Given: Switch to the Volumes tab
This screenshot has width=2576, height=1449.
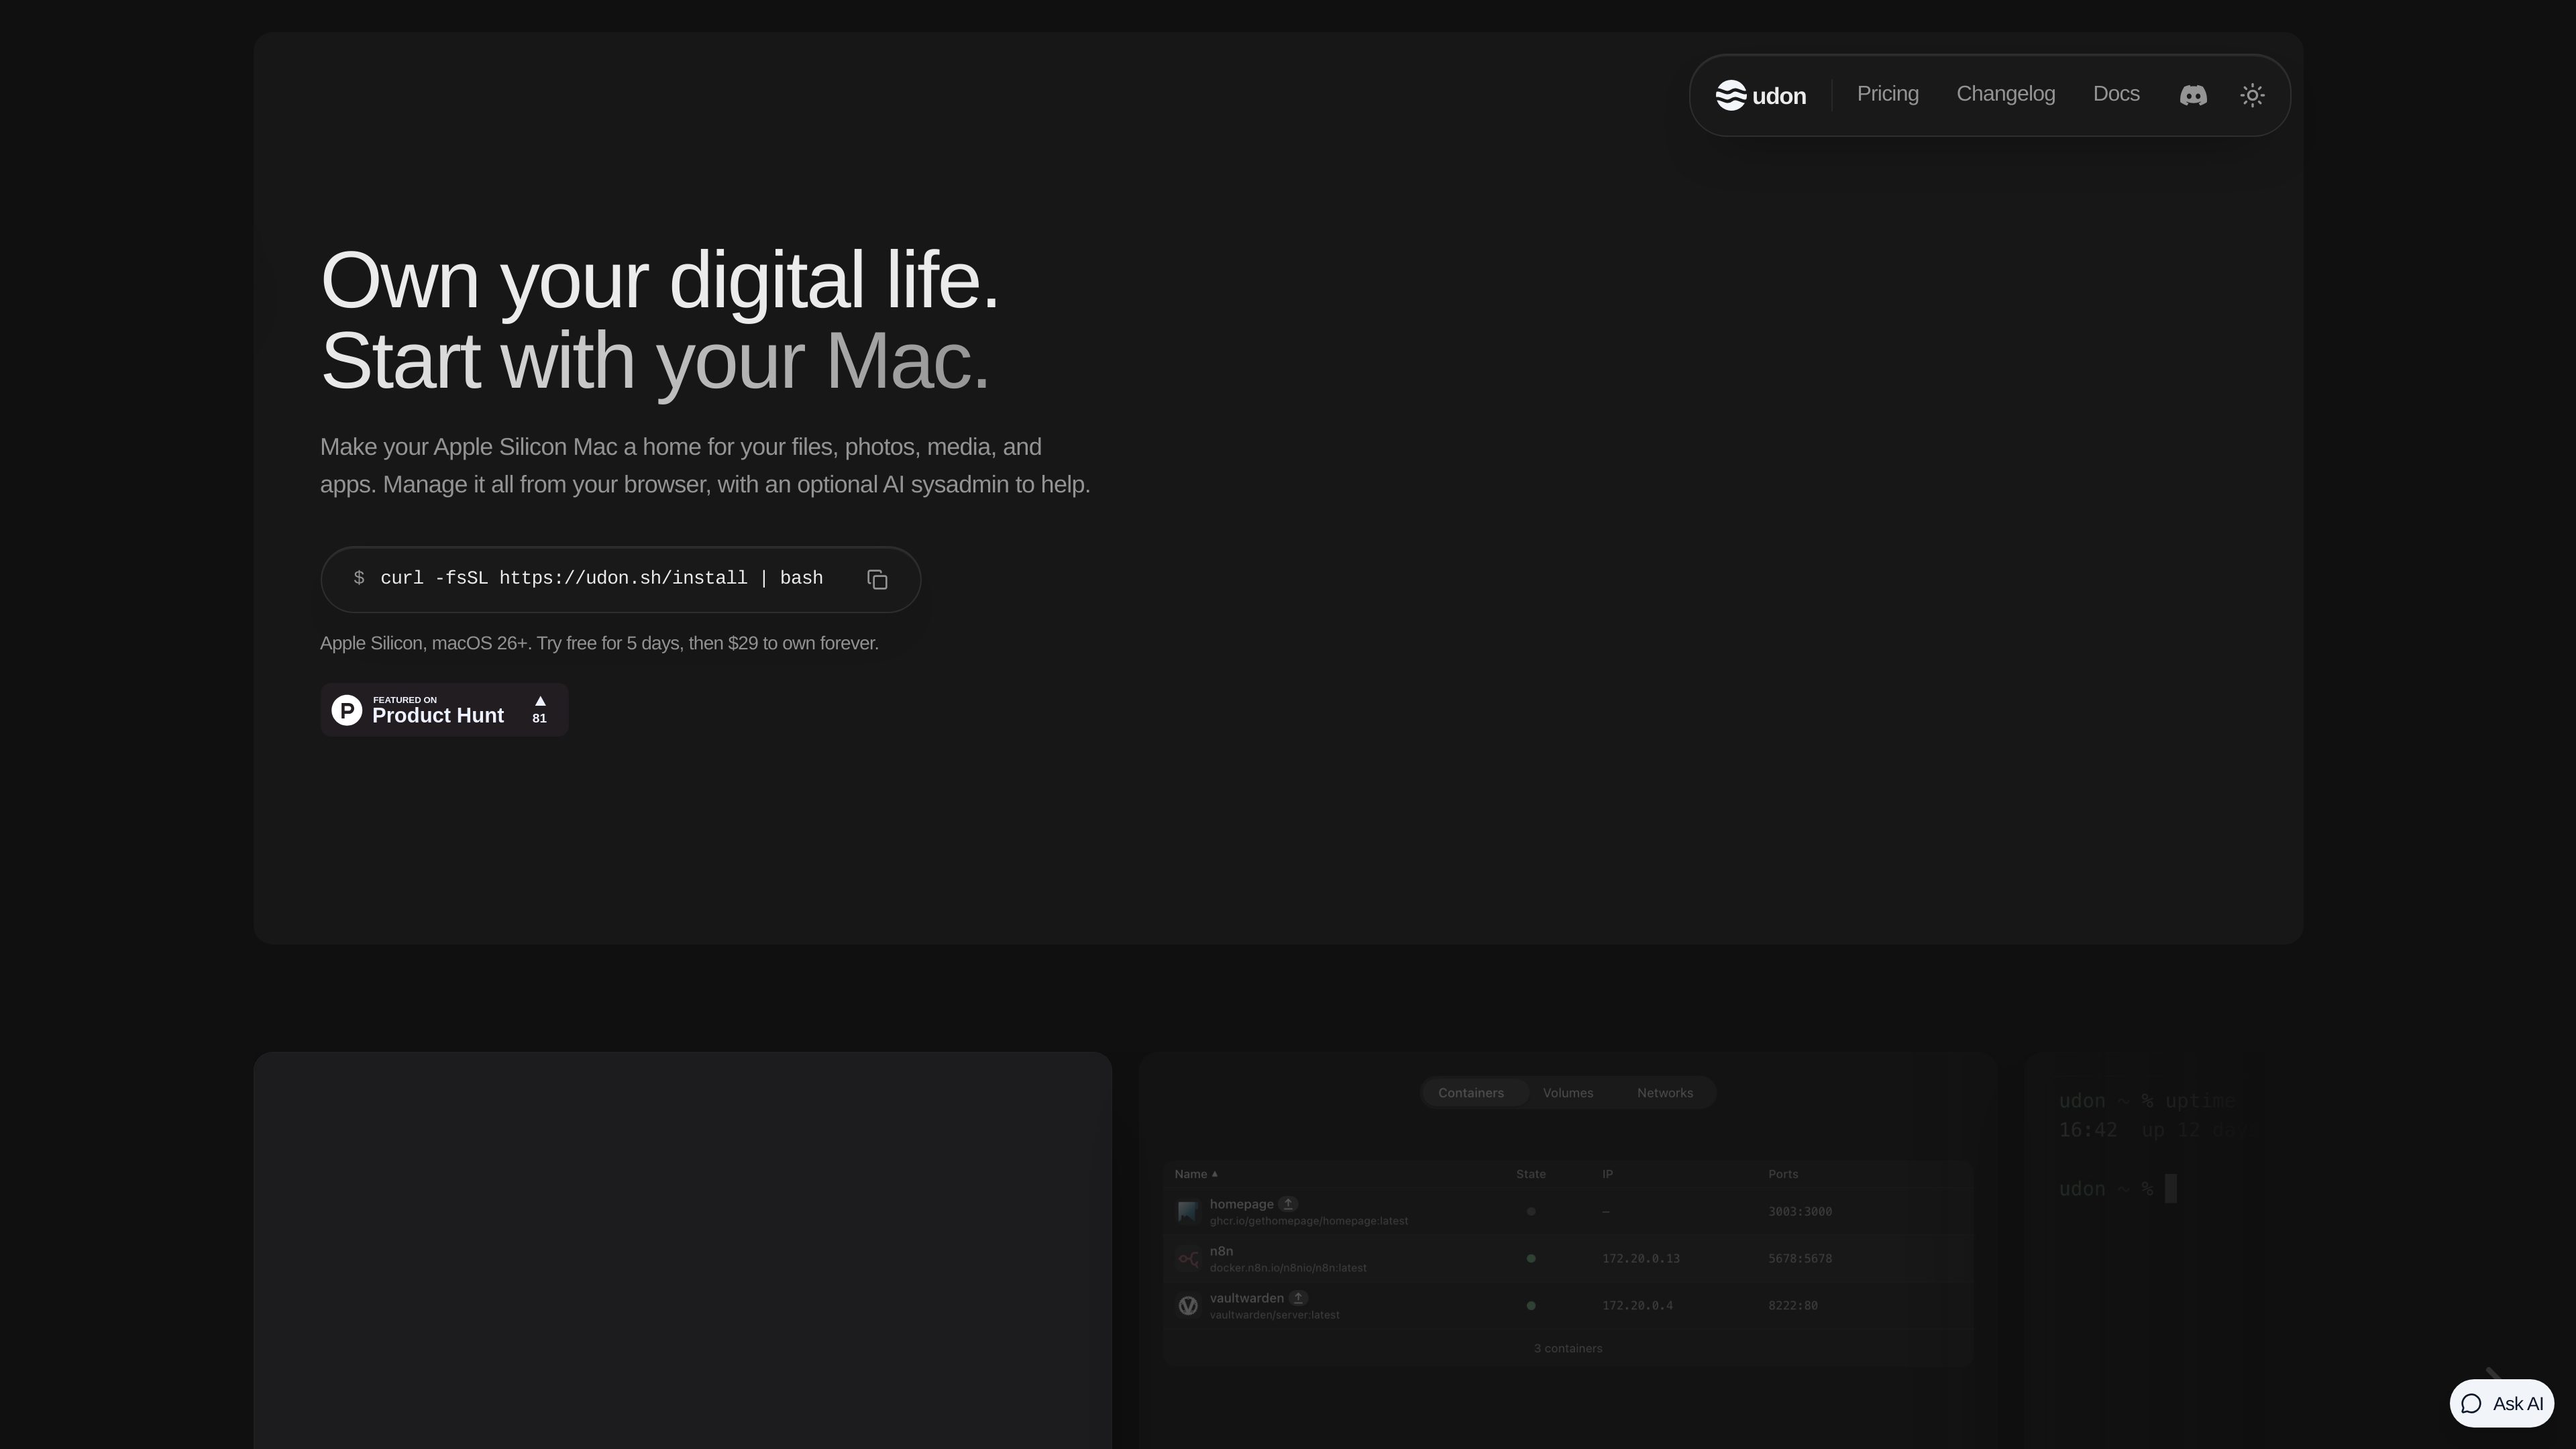Looking at the screenshot, I should pos(1567,1093).
